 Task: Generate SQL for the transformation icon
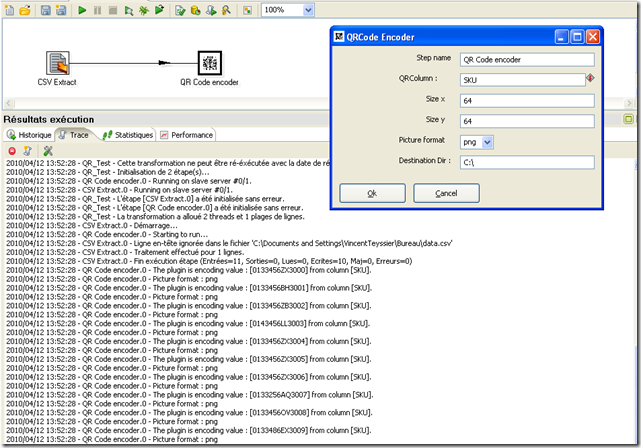(211, 10)
